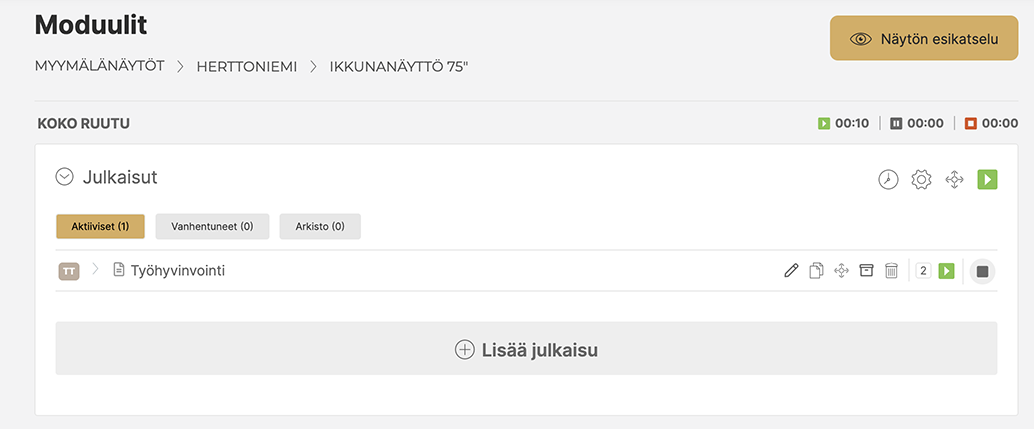1034x429 pixels.
Task: Go to HERTTONIEMI in the breadcrumb
Action: pyautogui.click(x=247, y=67)
